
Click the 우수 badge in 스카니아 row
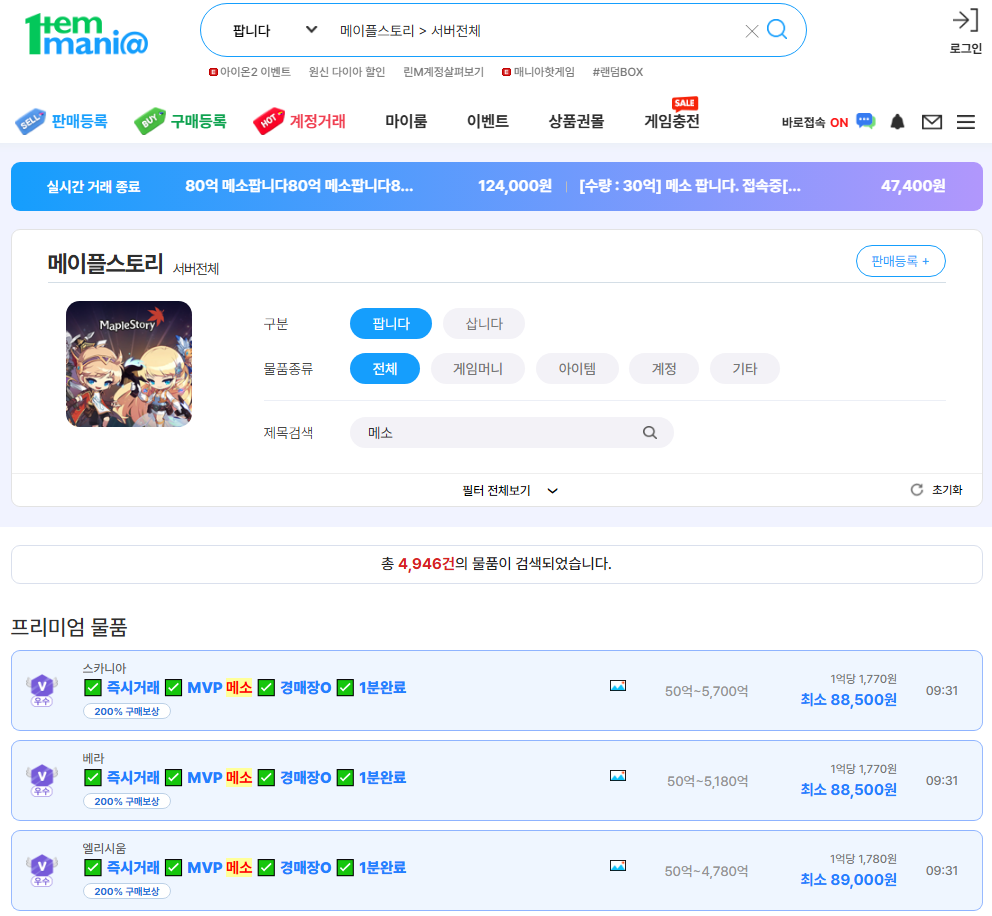(x=42, y=690)
